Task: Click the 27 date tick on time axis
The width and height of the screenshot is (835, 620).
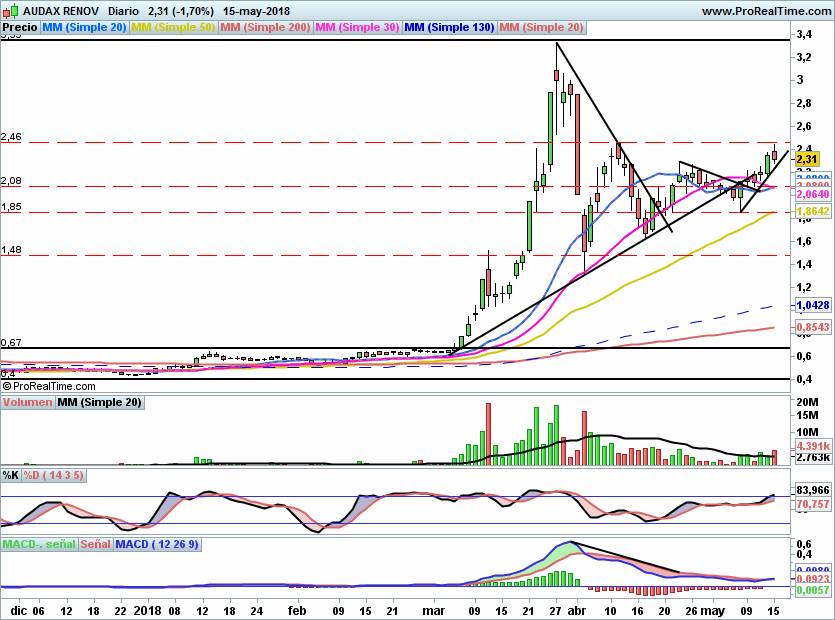Action: pos(555,610)
